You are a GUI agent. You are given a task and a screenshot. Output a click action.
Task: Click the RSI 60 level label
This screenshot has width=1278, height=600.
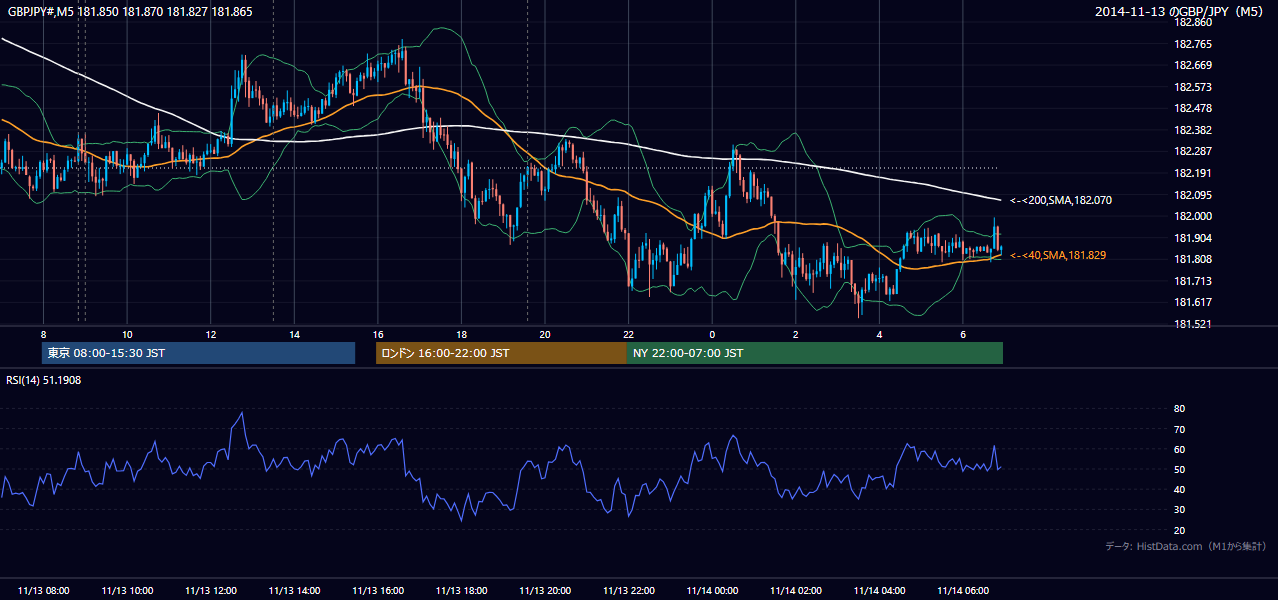point(1179,449)
